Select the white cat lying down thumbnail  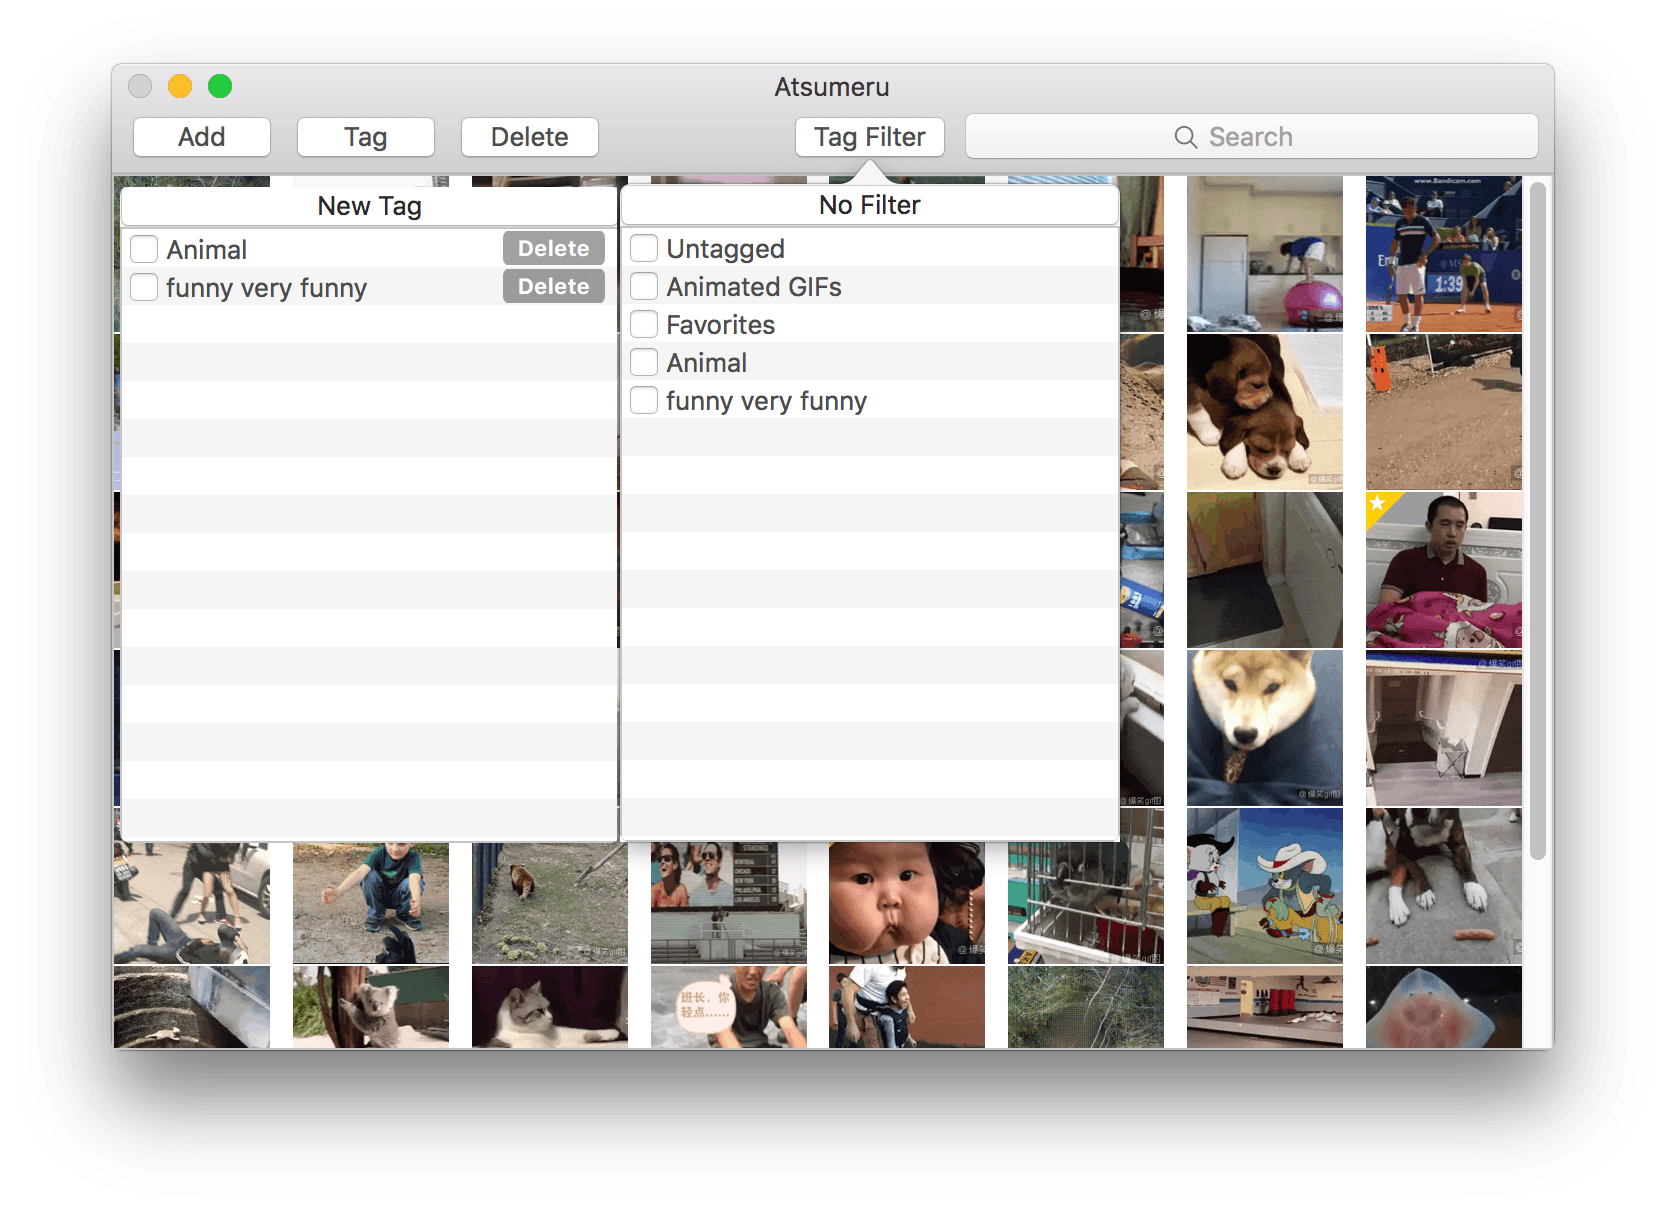click(x=550, y=1007)
